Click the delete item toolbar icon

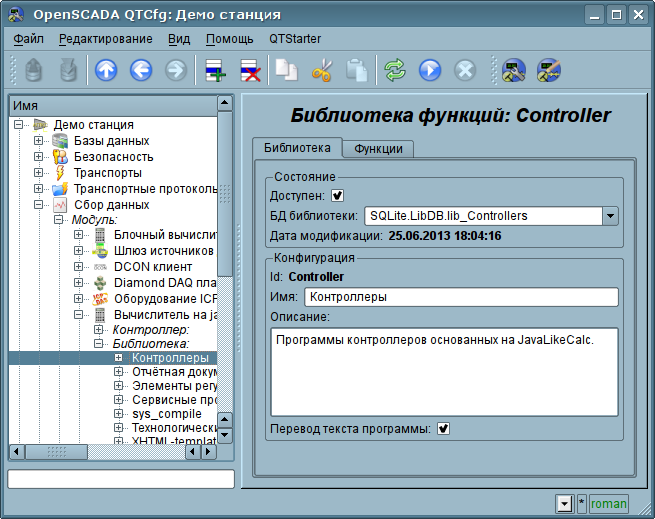(250, 70)
